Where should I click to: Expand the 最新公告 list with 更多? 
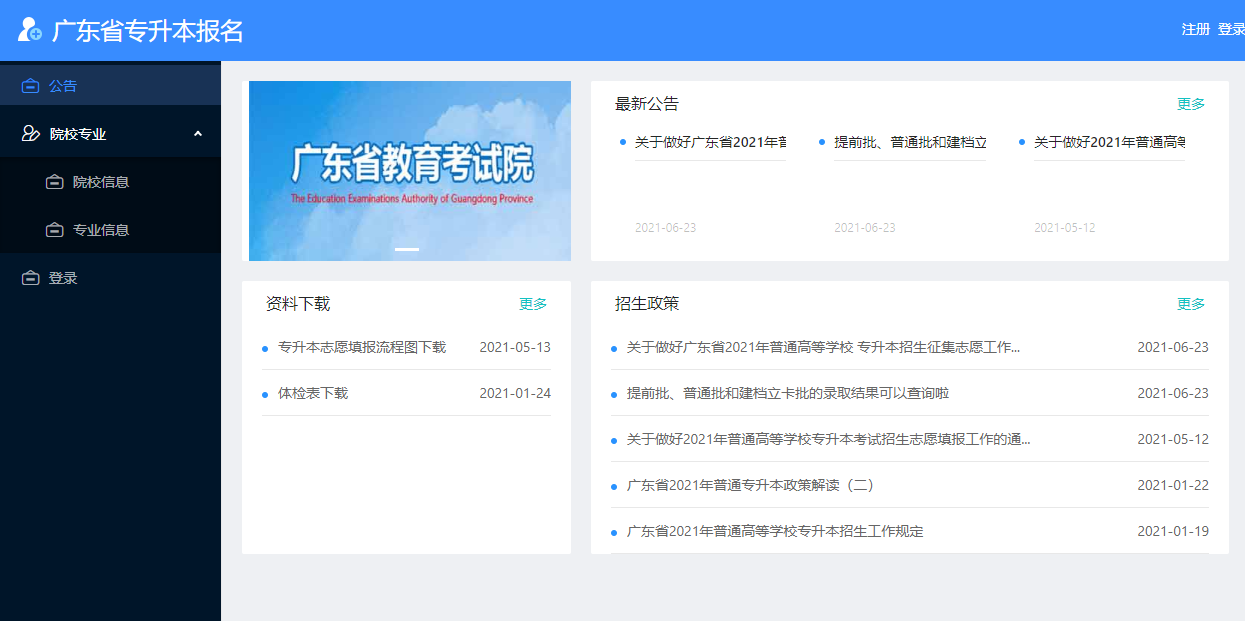1190,103
